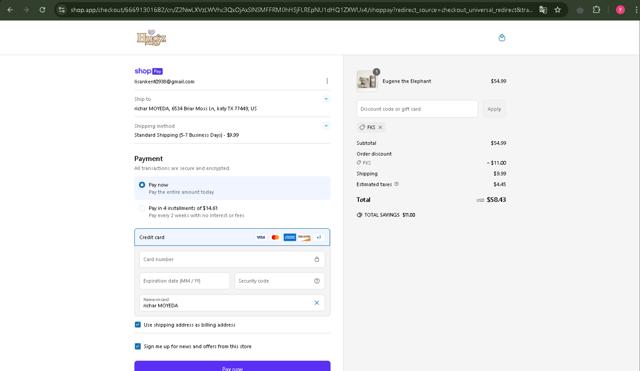Click the purple Pay now button
Image resolution: width=640 pixels, height=371 pixels.
tap(232, 366)
